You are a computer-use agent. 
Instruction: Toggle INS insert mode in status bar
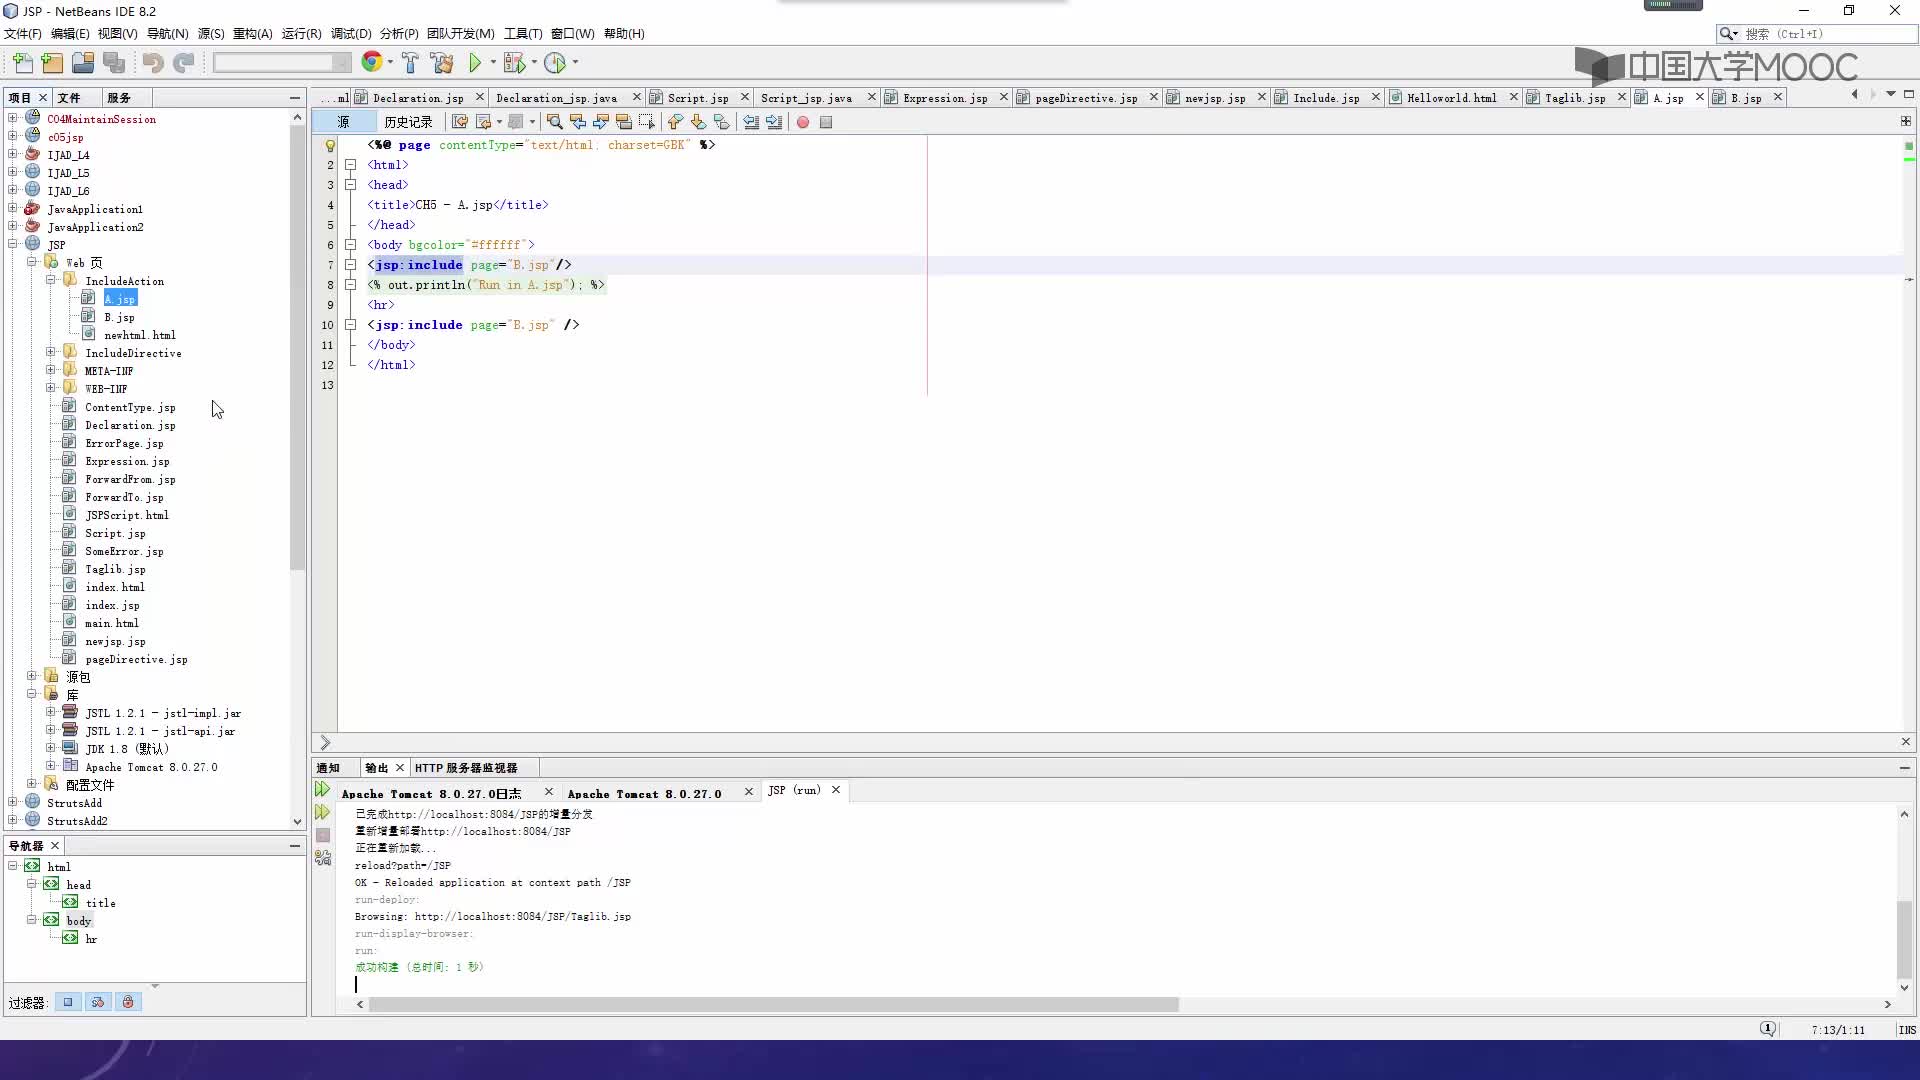click(1907, 1030)
